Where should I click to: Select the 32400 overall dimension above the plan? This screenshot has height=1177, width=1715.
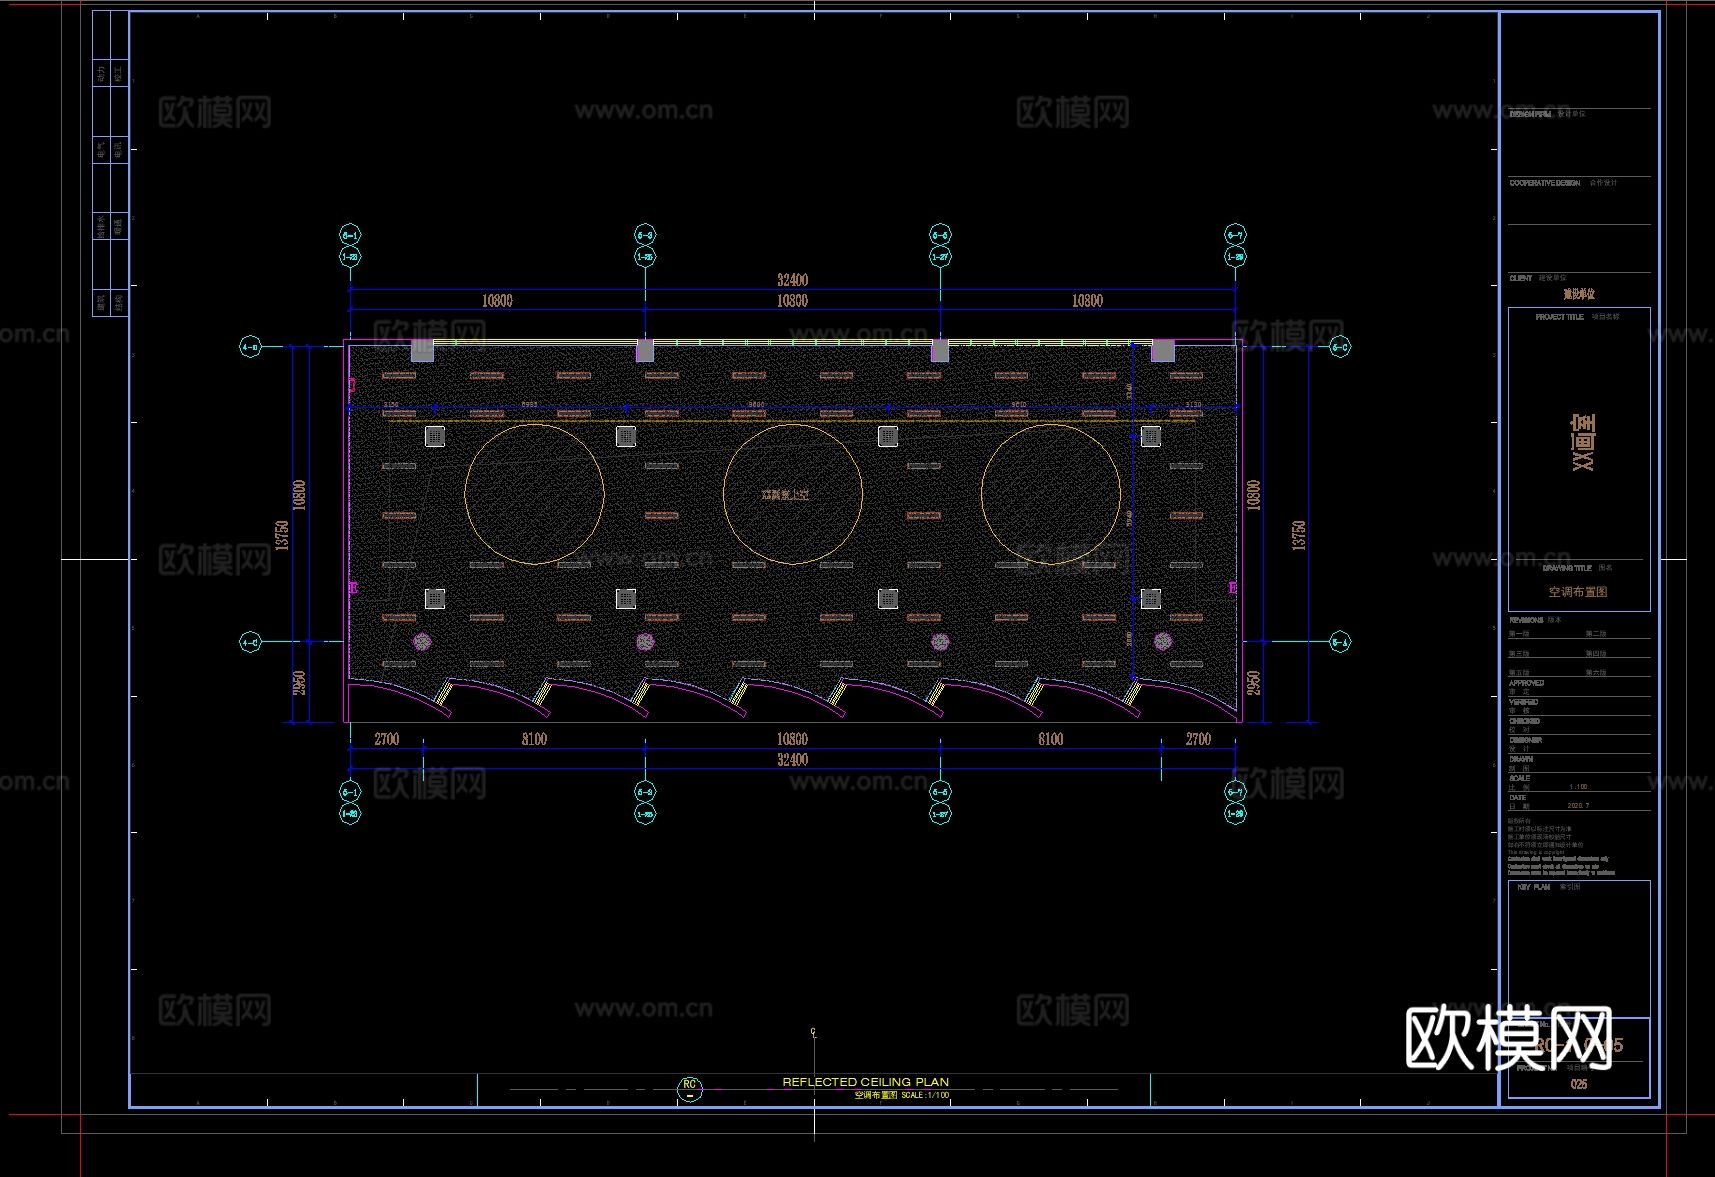coord(792,280)
